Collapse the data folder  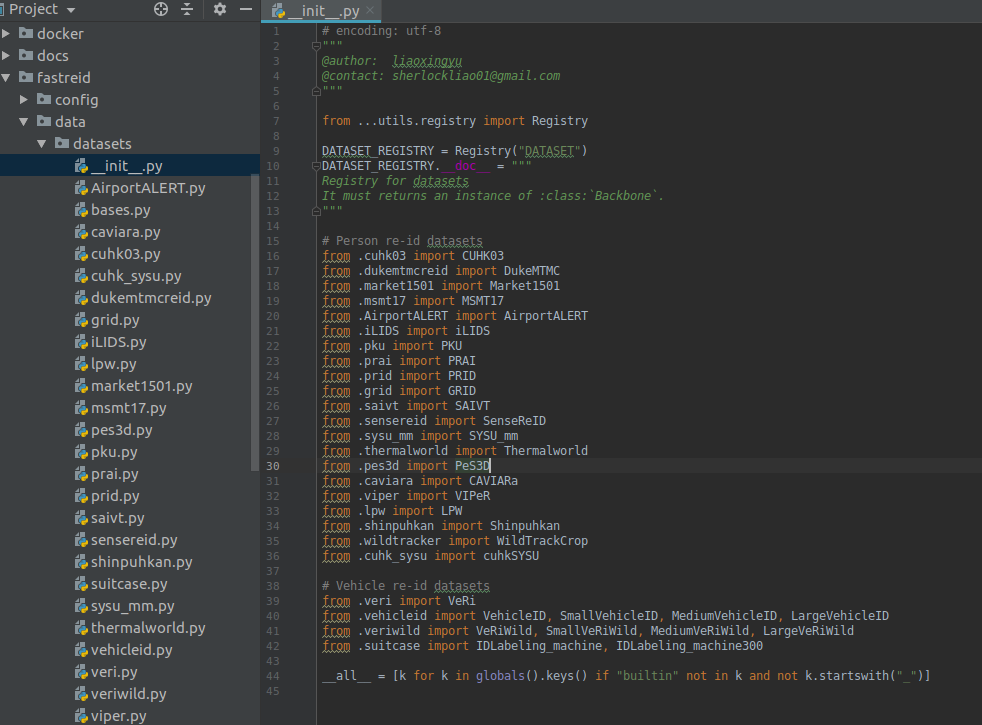pos(24,121)
